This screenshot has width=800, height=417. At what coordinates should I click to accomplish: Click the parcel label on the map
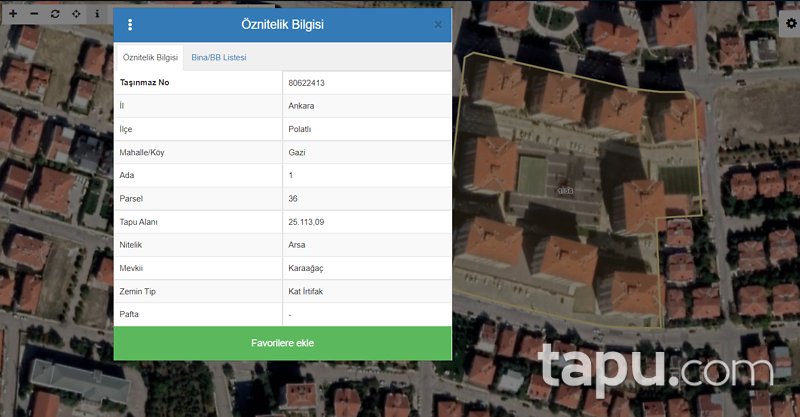[x=565, y=189]
